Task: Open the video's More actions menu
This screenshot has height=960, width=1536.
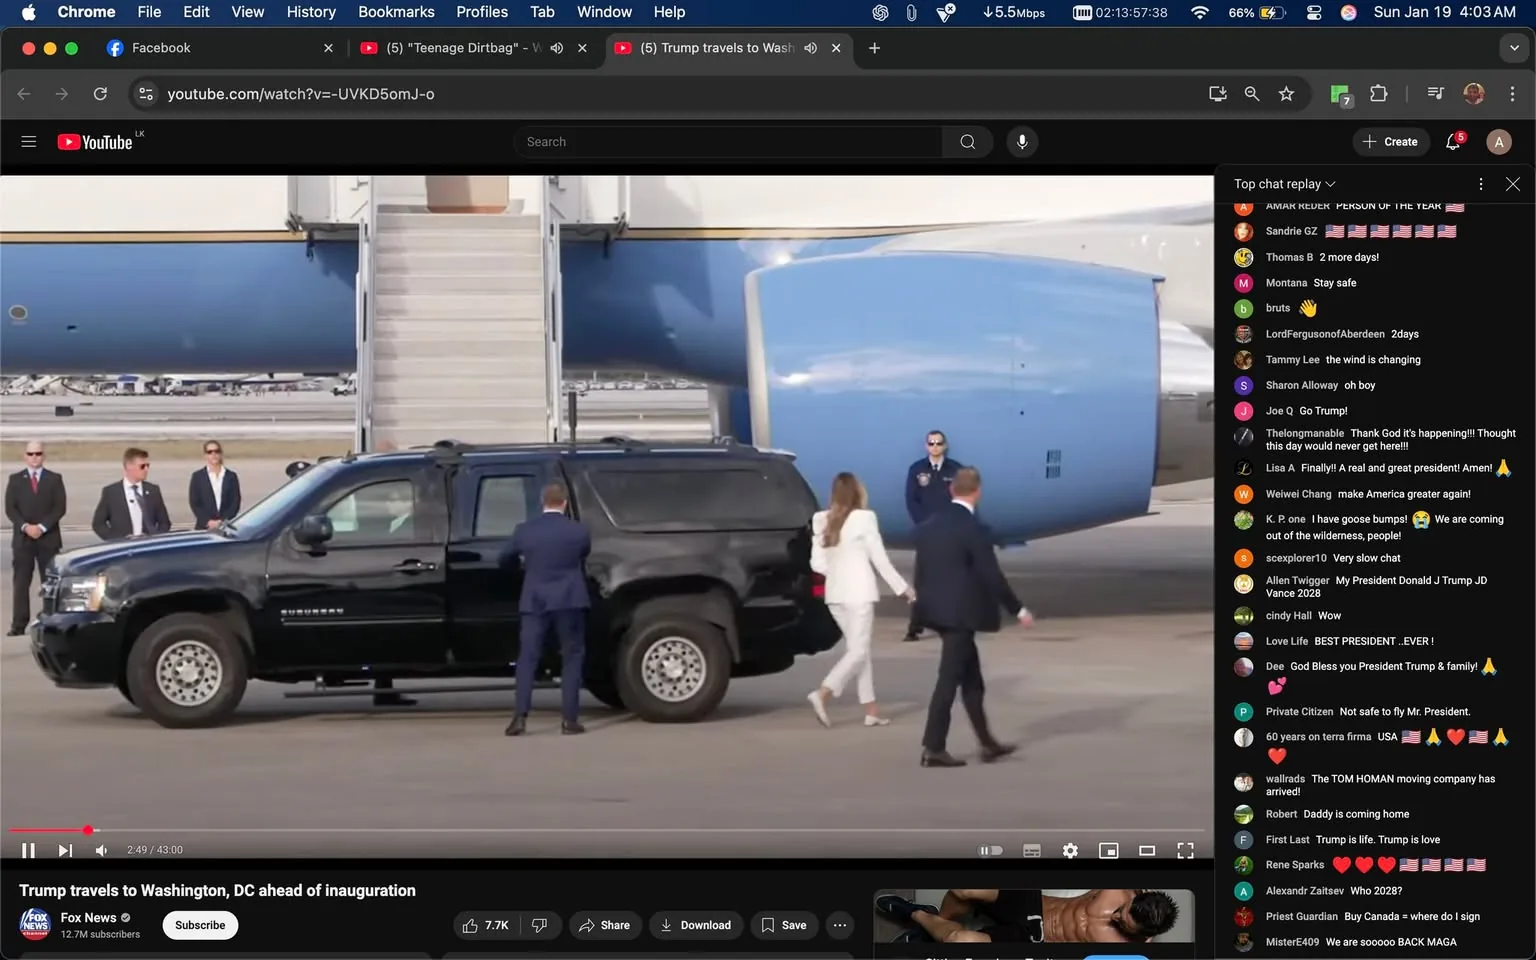Action: pos(839,925)
